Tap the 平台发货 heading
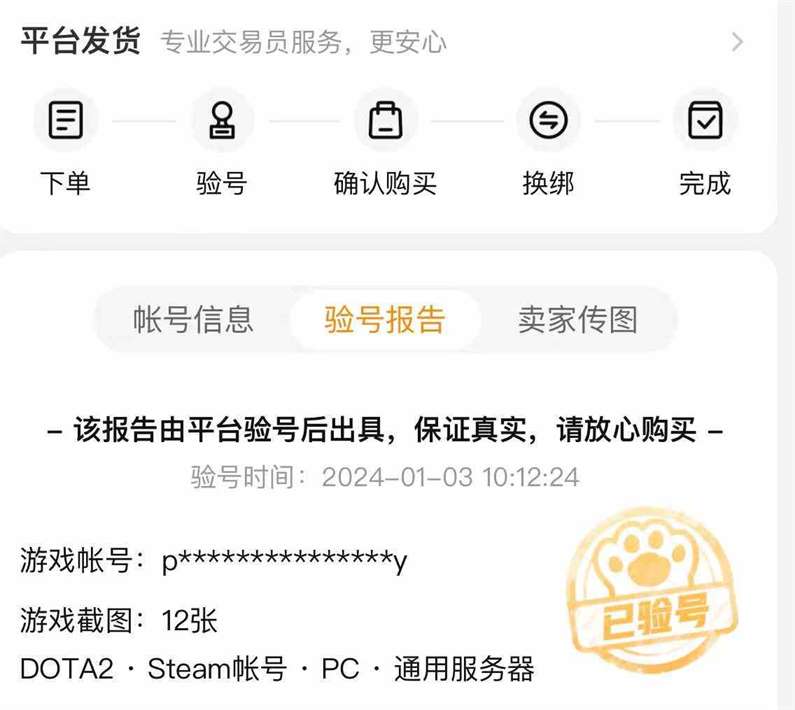The width and height of the screenshot is (795, 710). coord(81,41)
